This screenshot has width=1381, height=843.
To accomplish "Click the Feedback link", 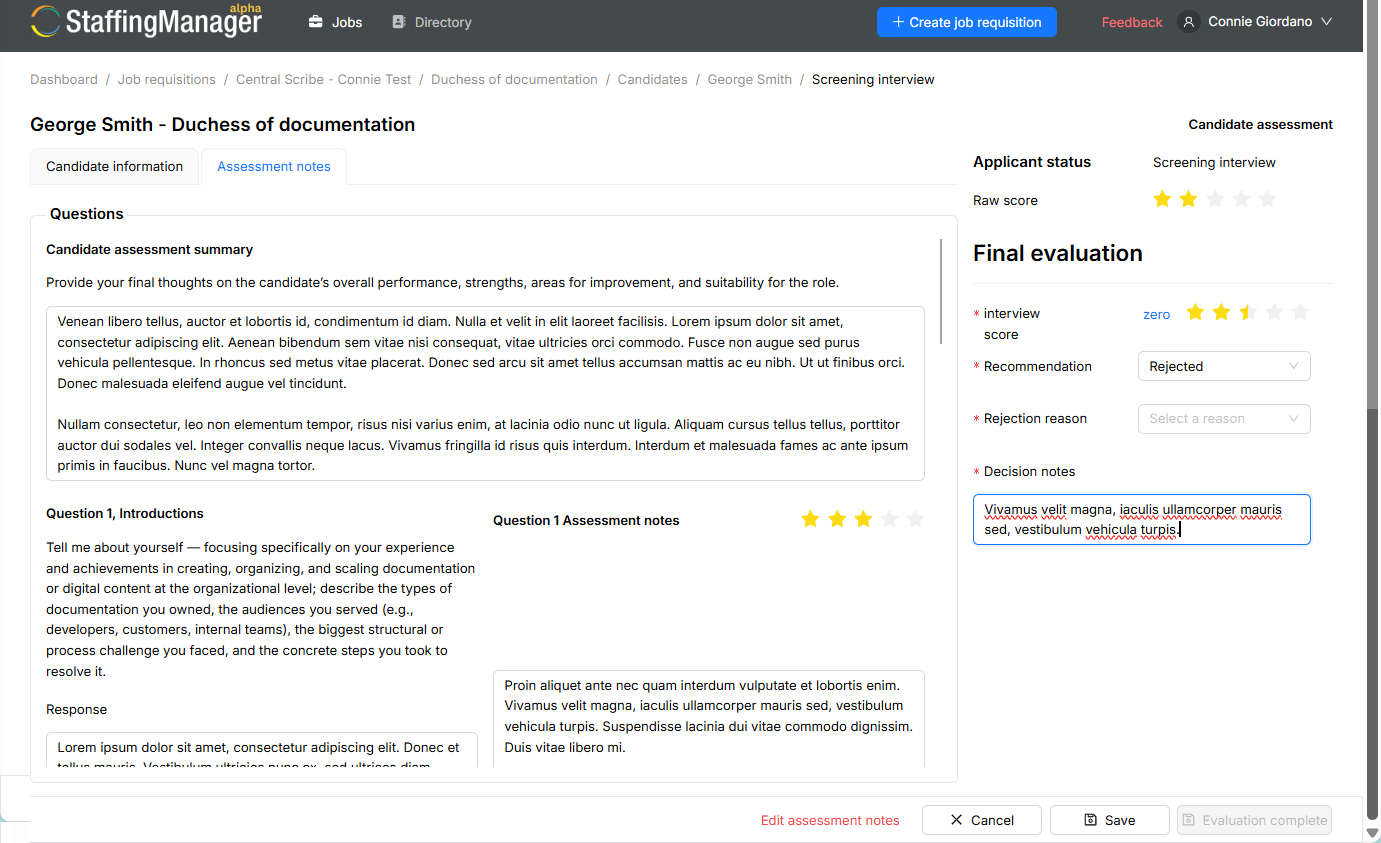I will (x=1132, y=22).
